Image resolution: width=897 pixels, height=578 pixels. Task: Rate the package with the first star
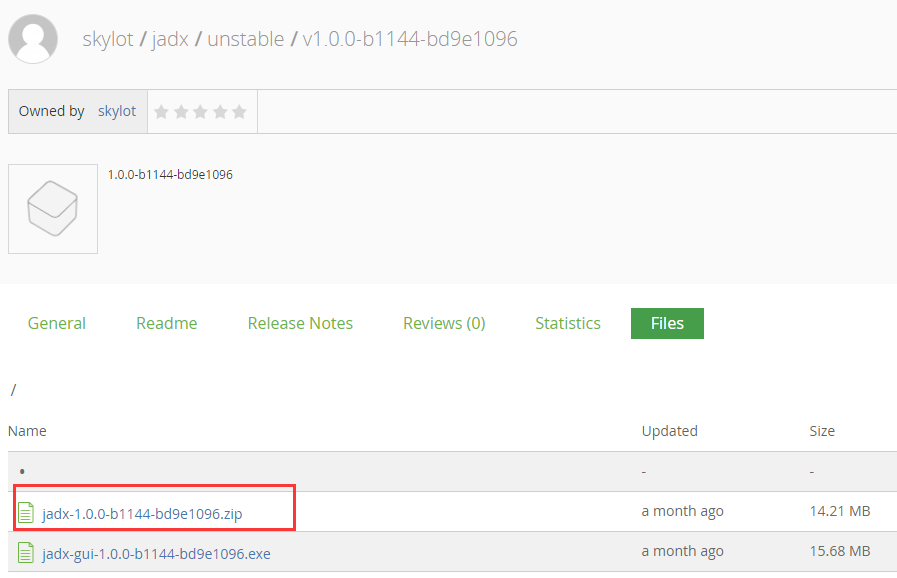tap(161, 112)
